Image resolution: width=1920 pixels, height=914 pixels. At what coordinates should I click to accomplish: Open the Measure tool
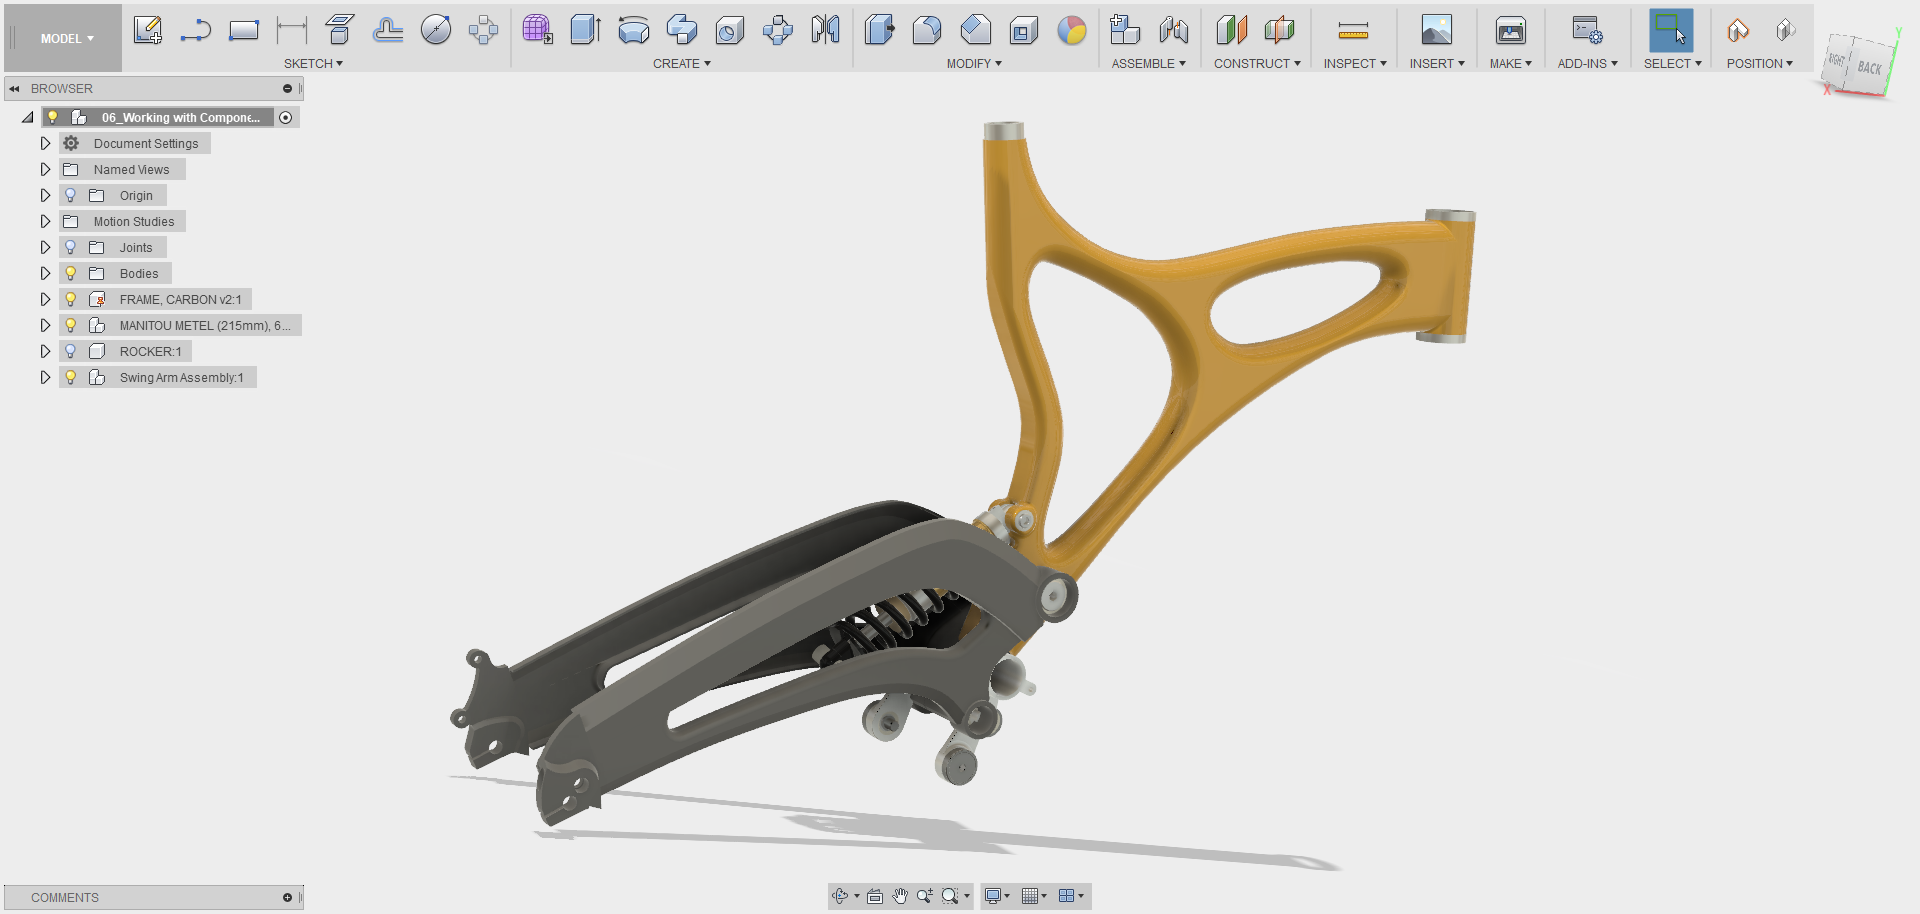(x=1353, y=30)
